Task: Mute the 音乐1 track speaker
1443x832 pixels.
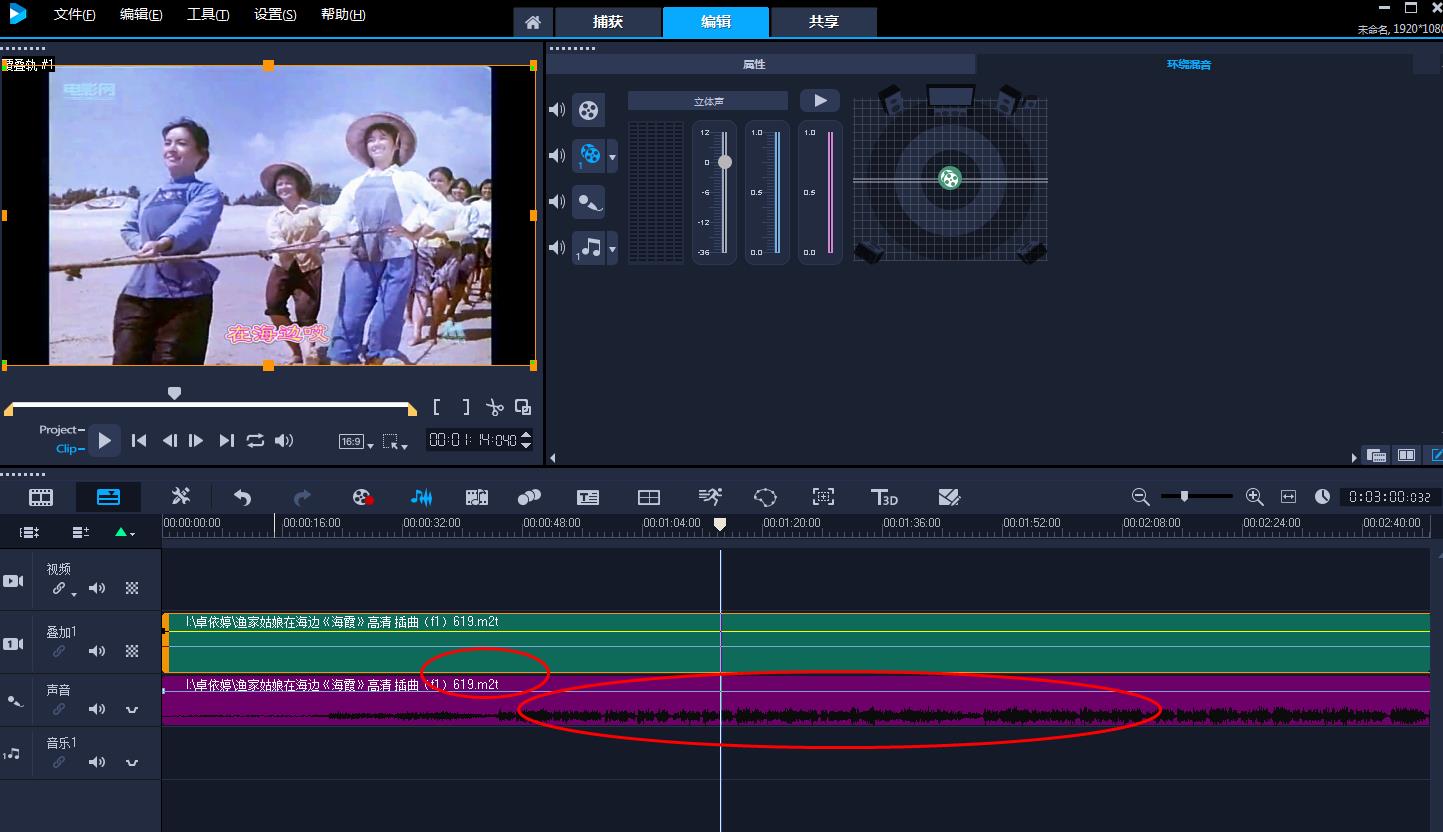Action: point(97,762)
